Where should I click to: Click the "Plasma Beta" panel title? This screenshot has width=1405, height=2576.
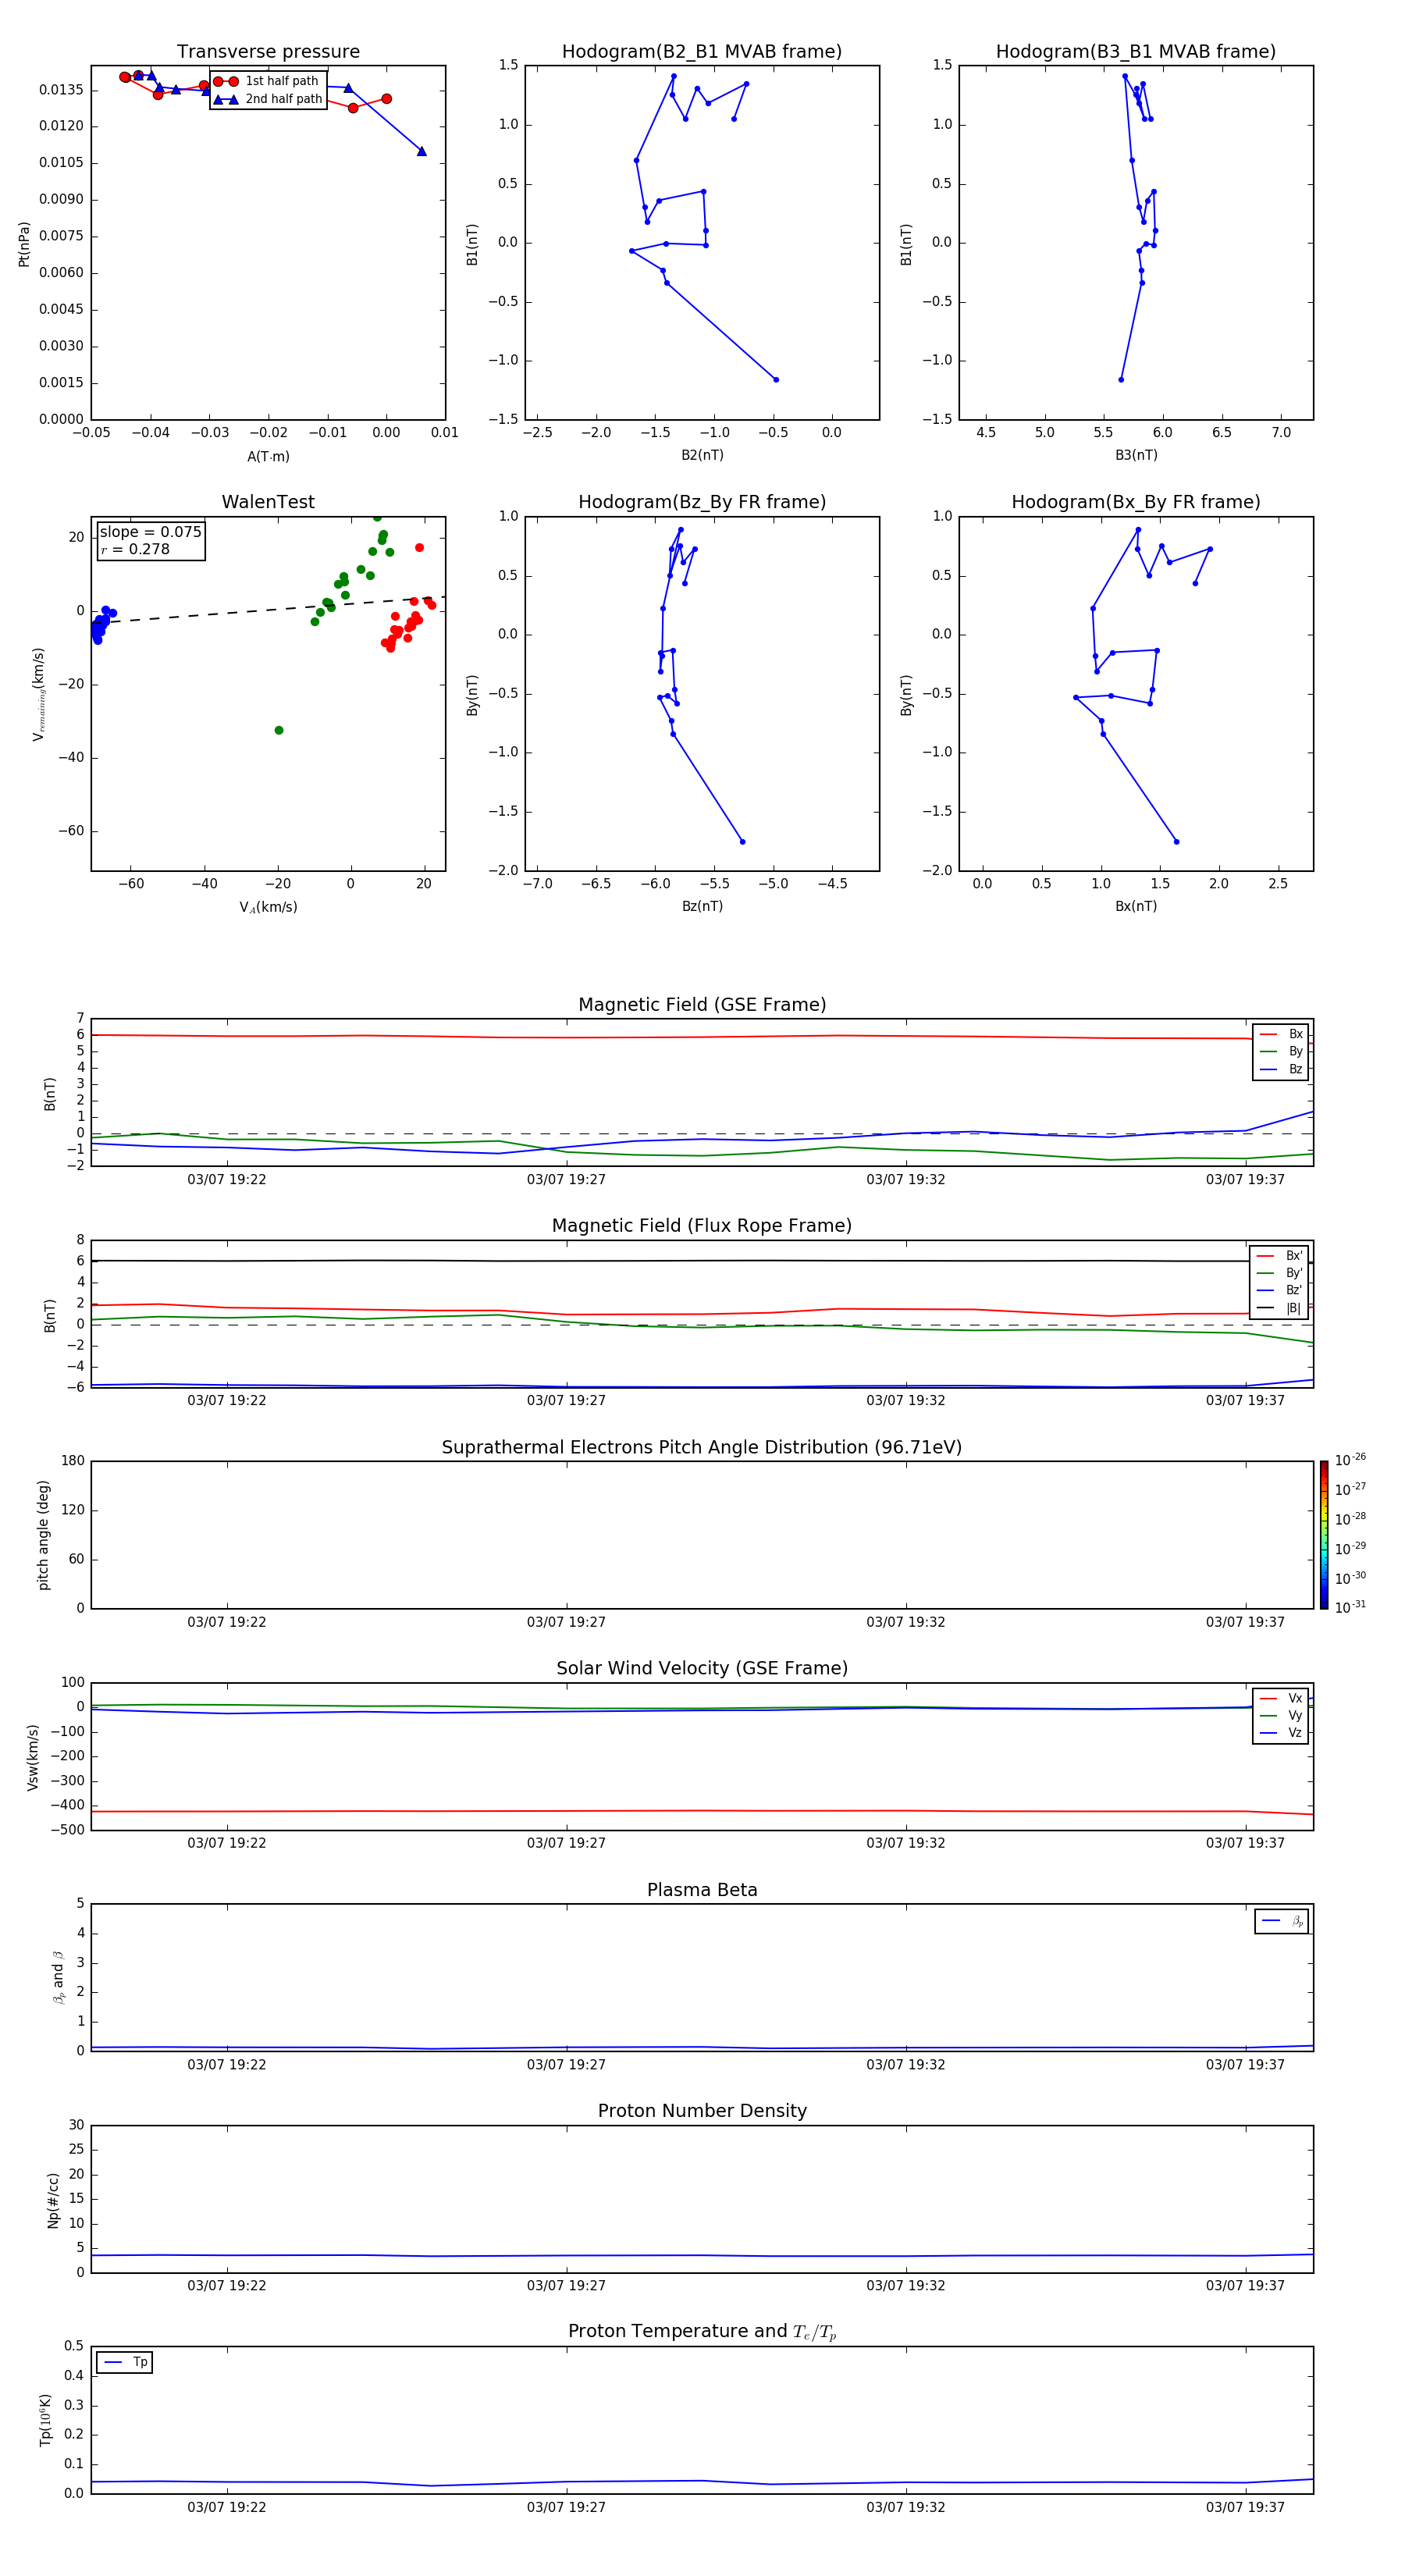click(702, 1891)
